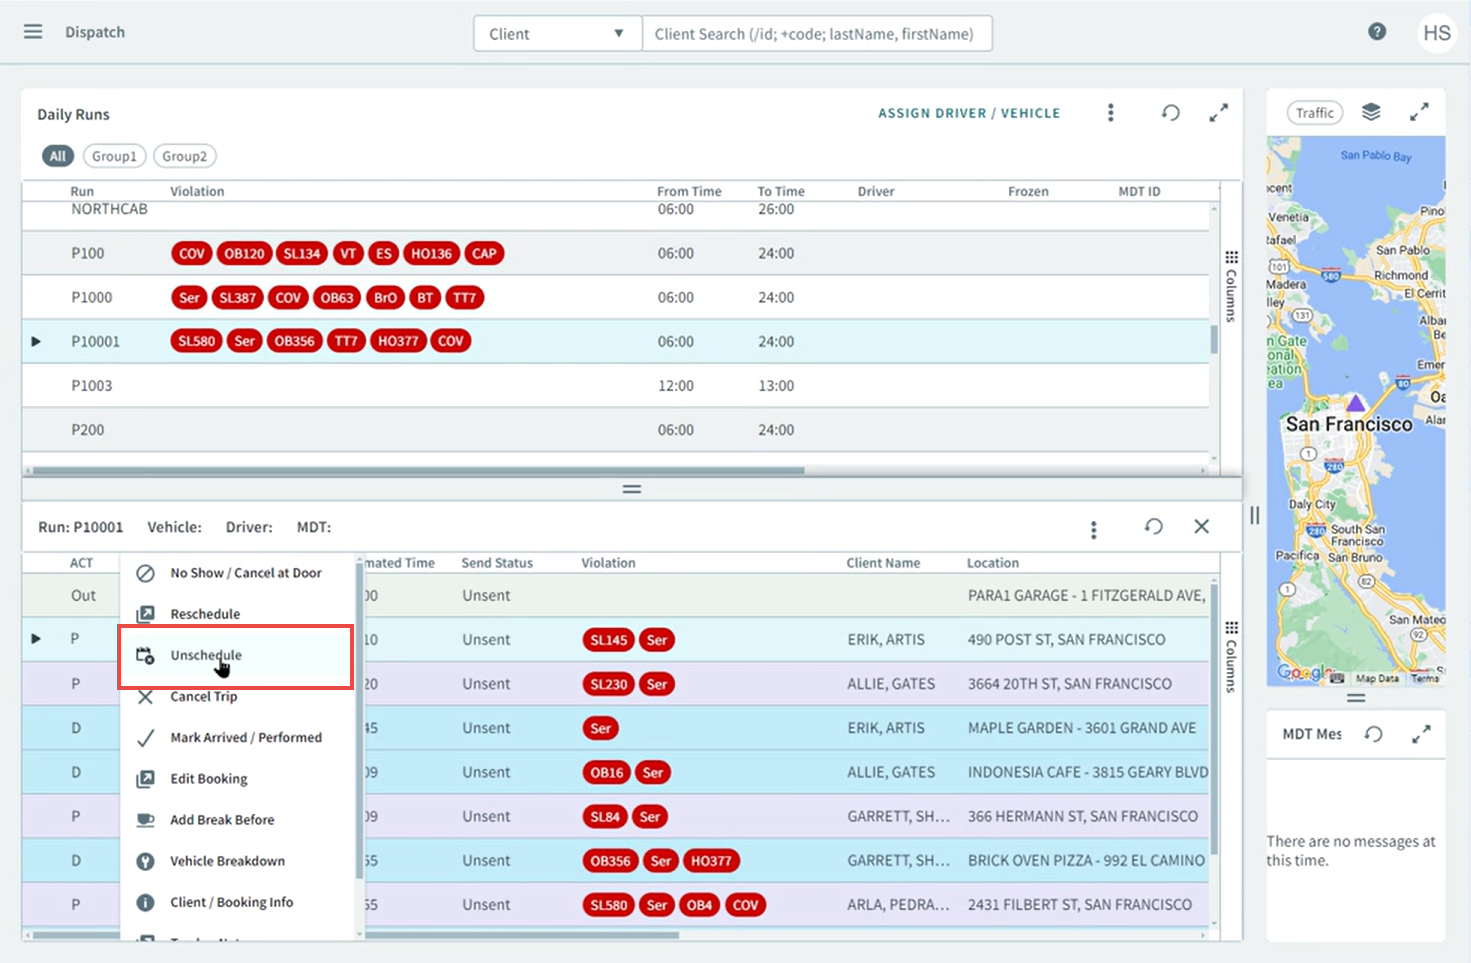Select the Group2 filter chip
This screenshot has width=1471, height=963.
(184, 155)
